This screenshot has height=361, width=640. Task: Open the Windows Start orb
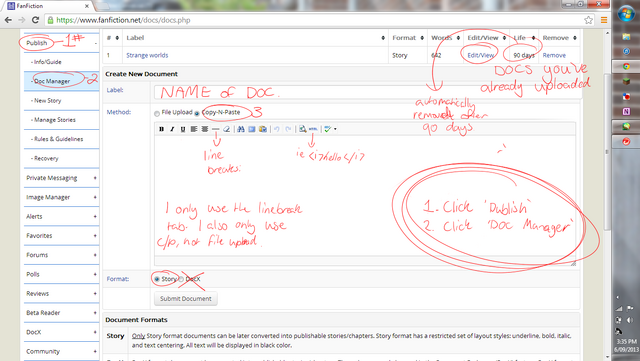point(626,13)
